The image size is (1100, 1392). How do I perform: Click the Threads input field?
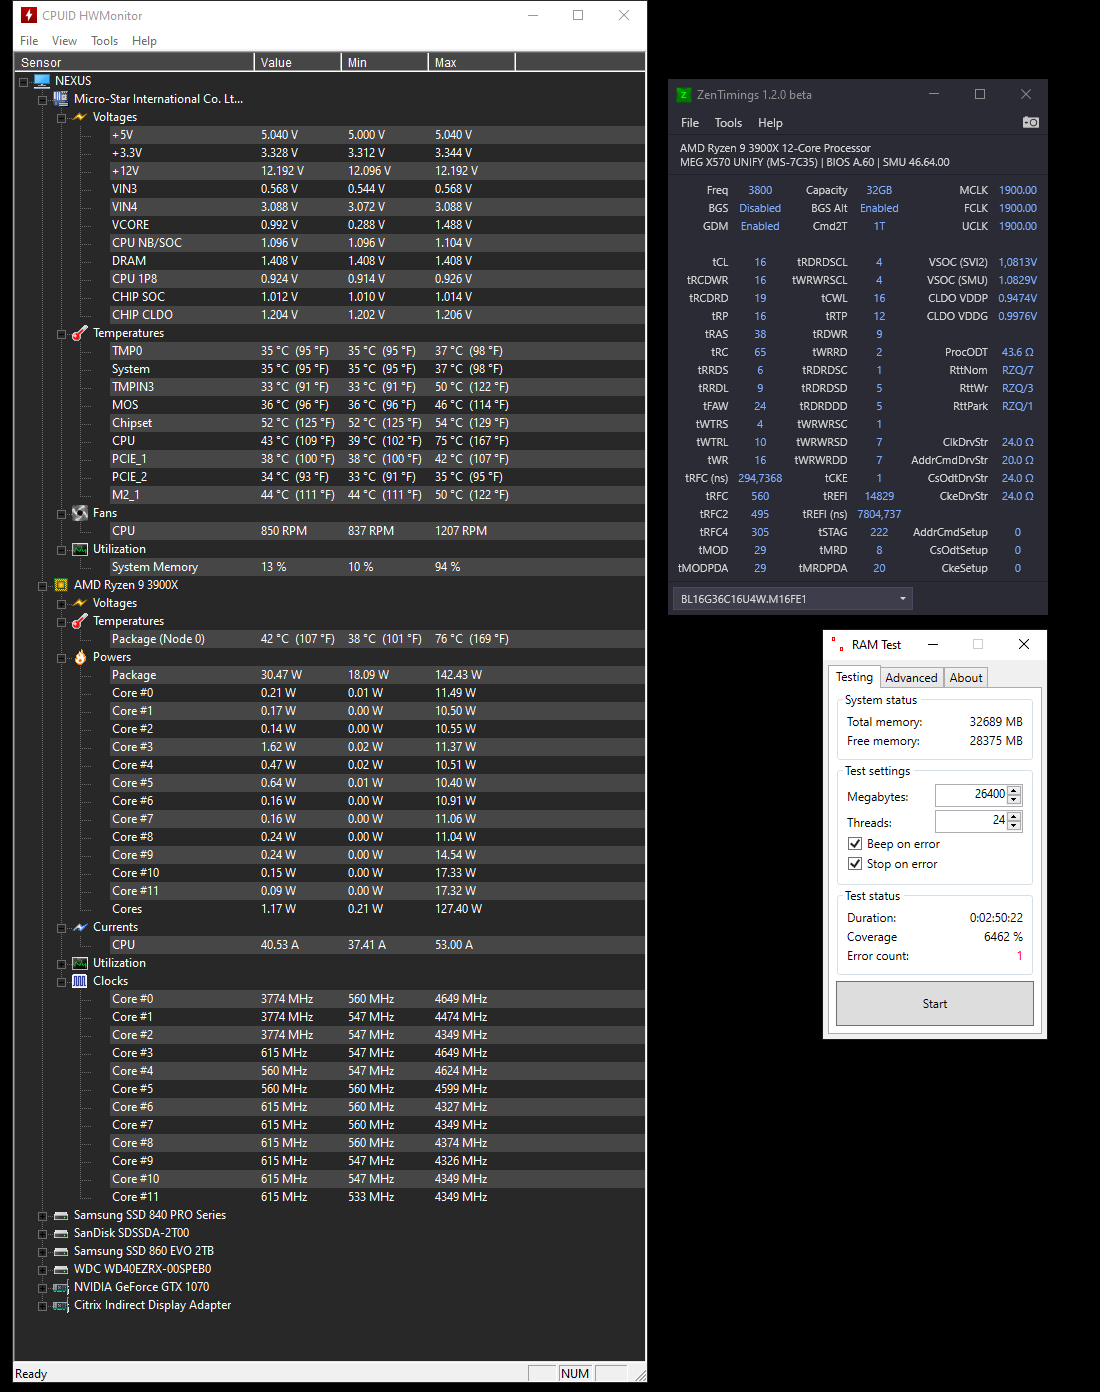pos(971,820)
